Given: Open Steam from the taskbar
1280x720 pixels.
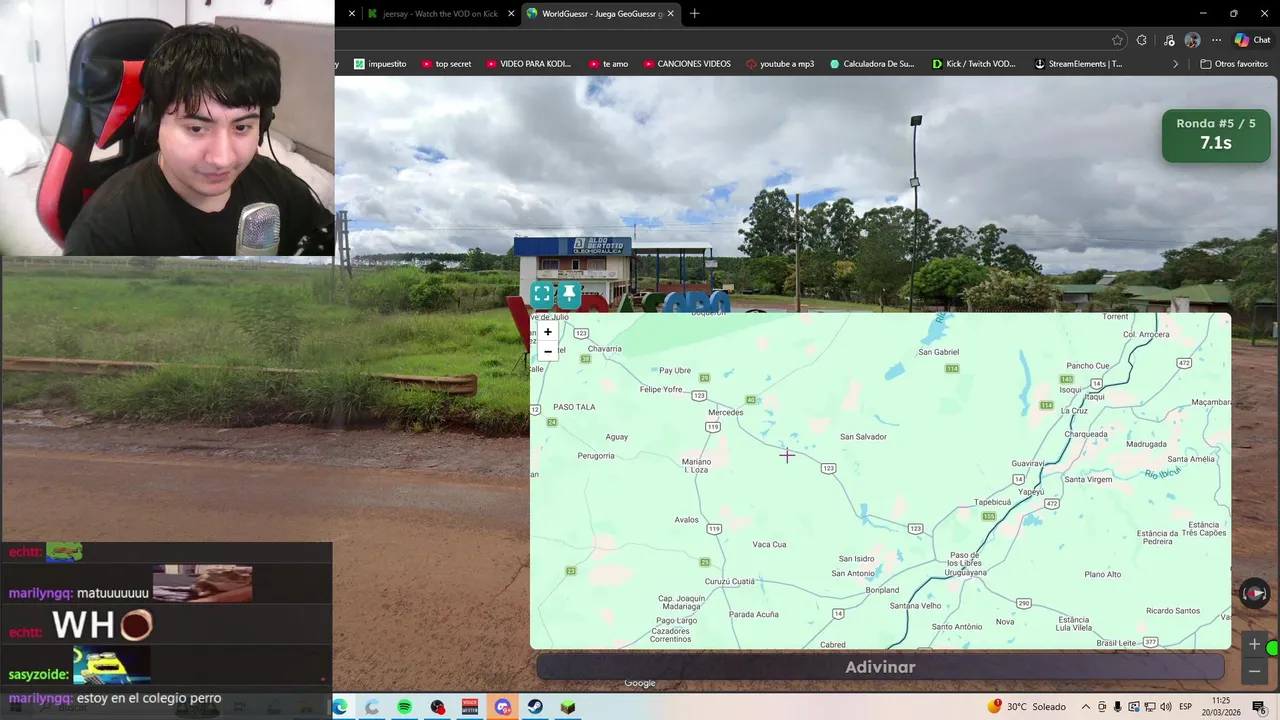Looking at the screenshot, I should pos(535,707).
